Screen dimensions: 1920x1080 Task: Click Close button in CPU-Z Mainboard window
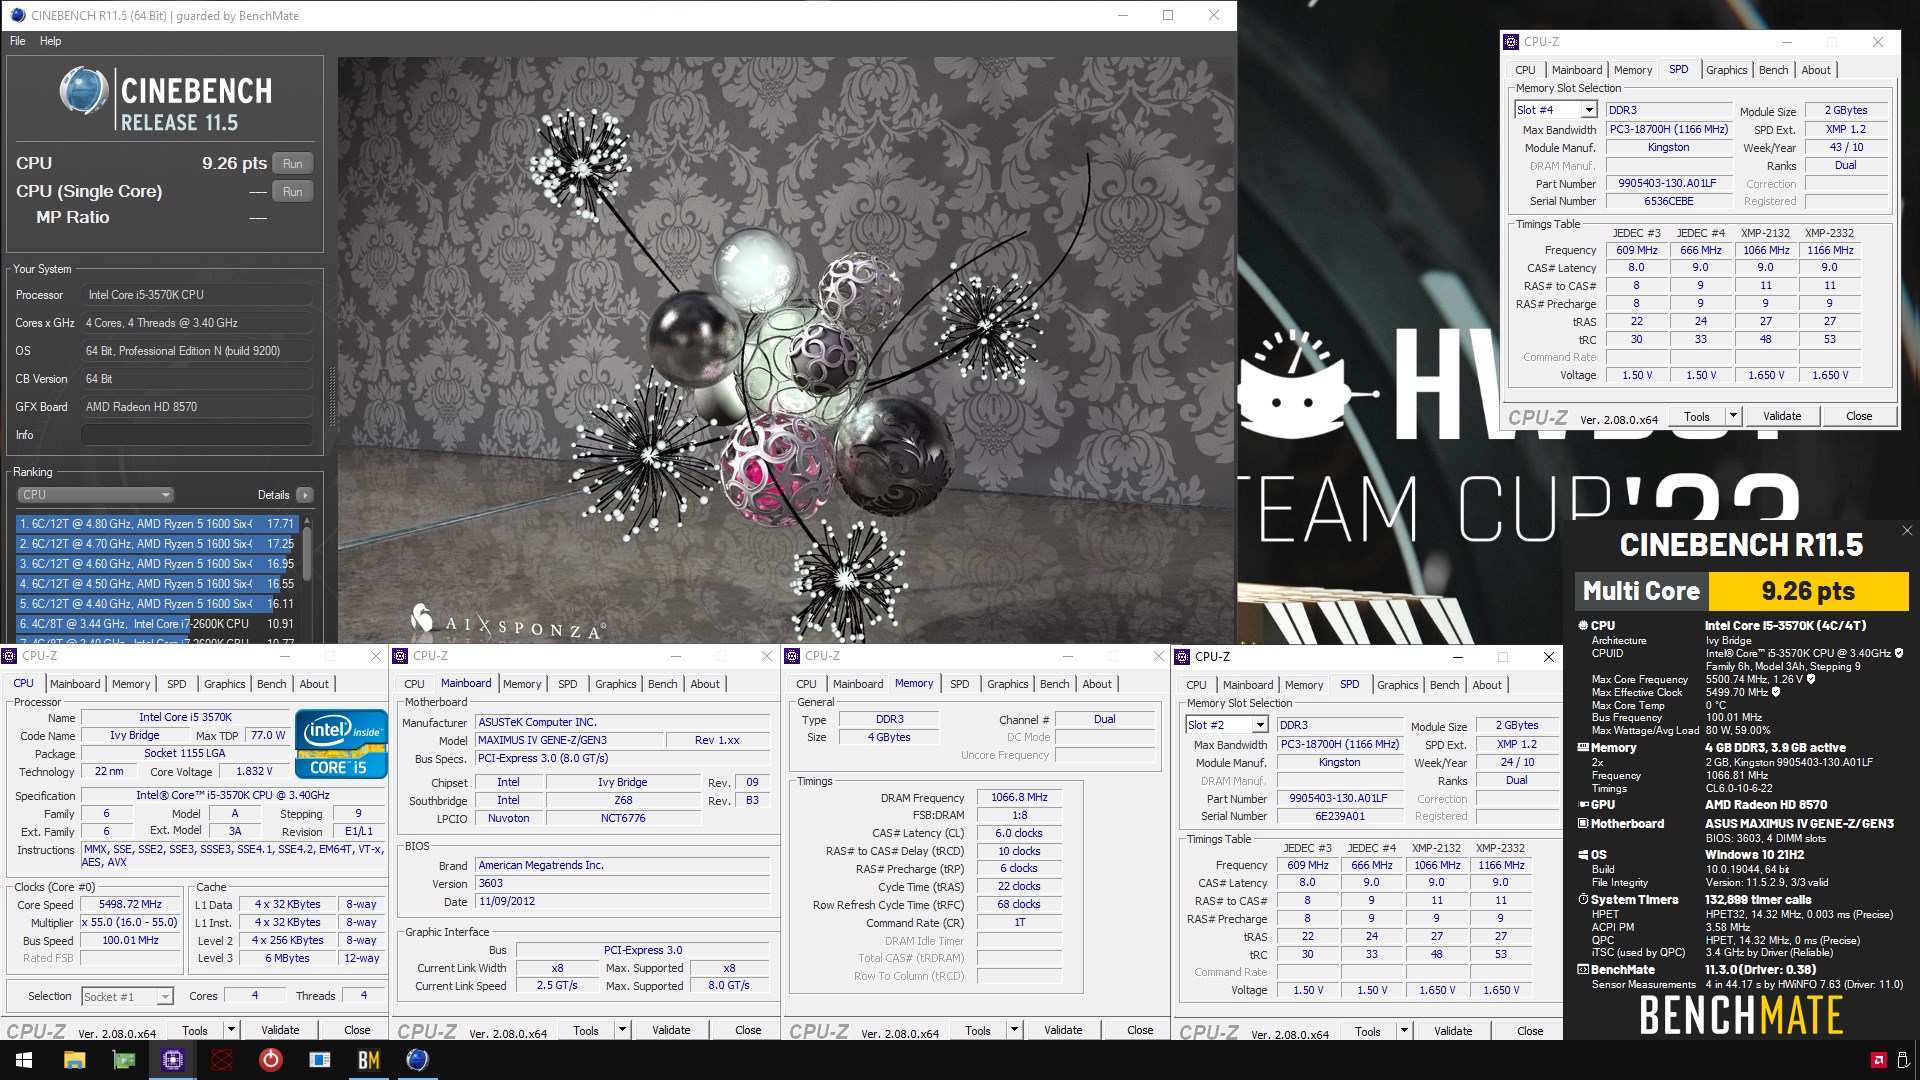748,1030
